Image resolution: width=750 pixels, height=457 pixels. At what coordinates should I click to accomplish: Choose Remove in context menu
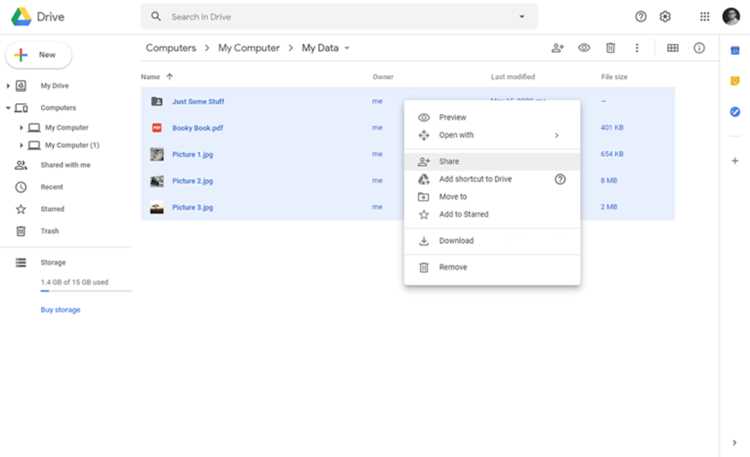point(492,267)
